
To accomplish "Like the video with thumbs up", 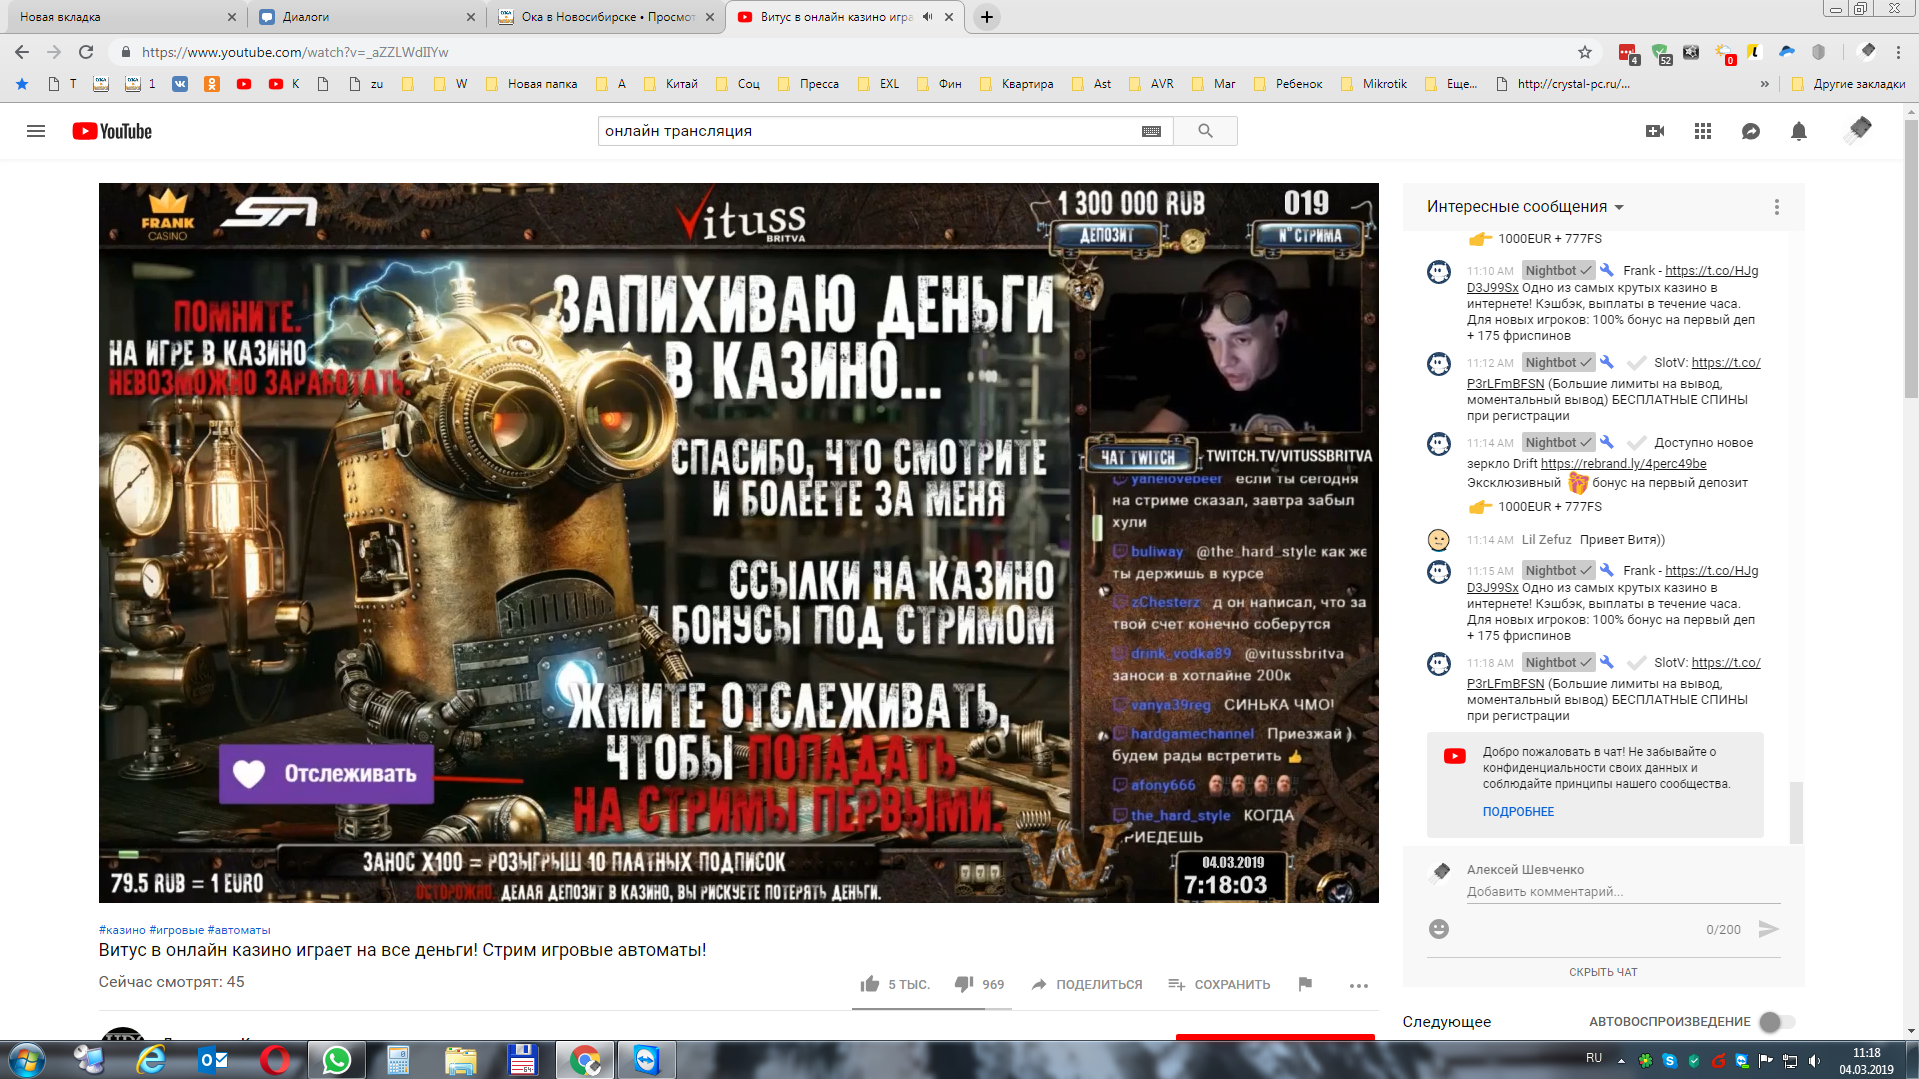I will click(870, 984).
